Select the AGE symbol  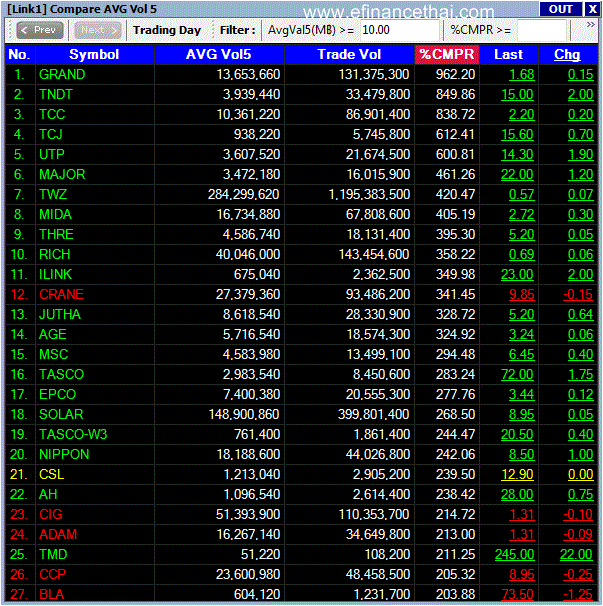click(53, 335)
